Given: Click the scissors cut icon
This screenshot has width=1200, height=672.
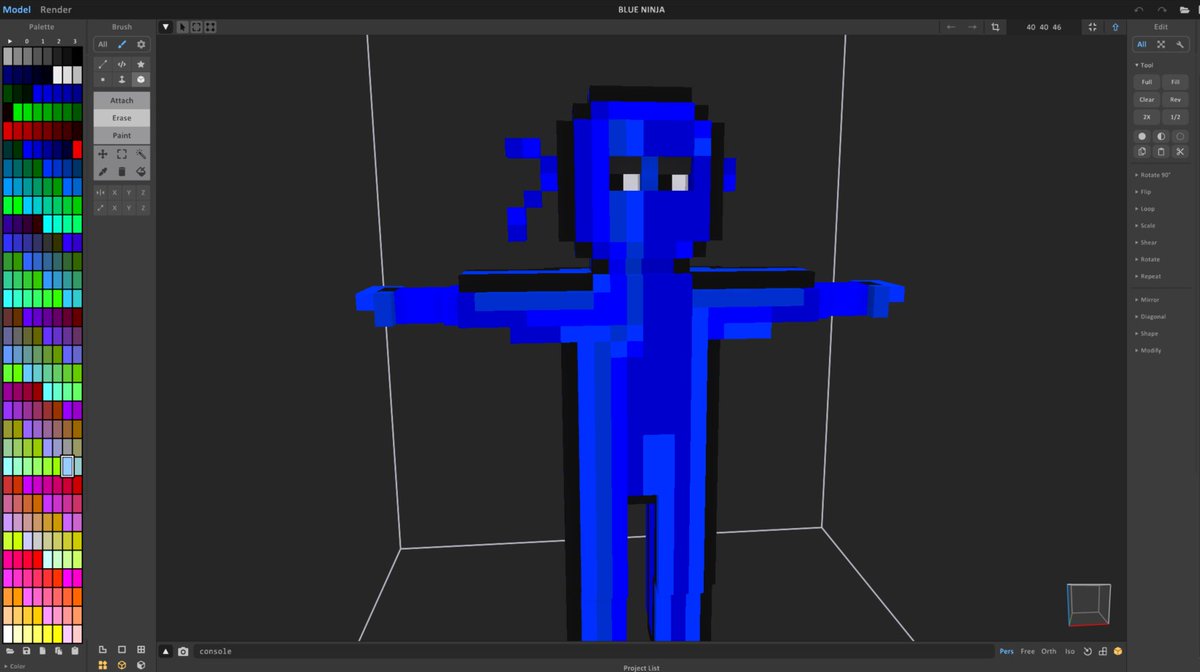Looking at the screenshot, I should coord(1180,152).
